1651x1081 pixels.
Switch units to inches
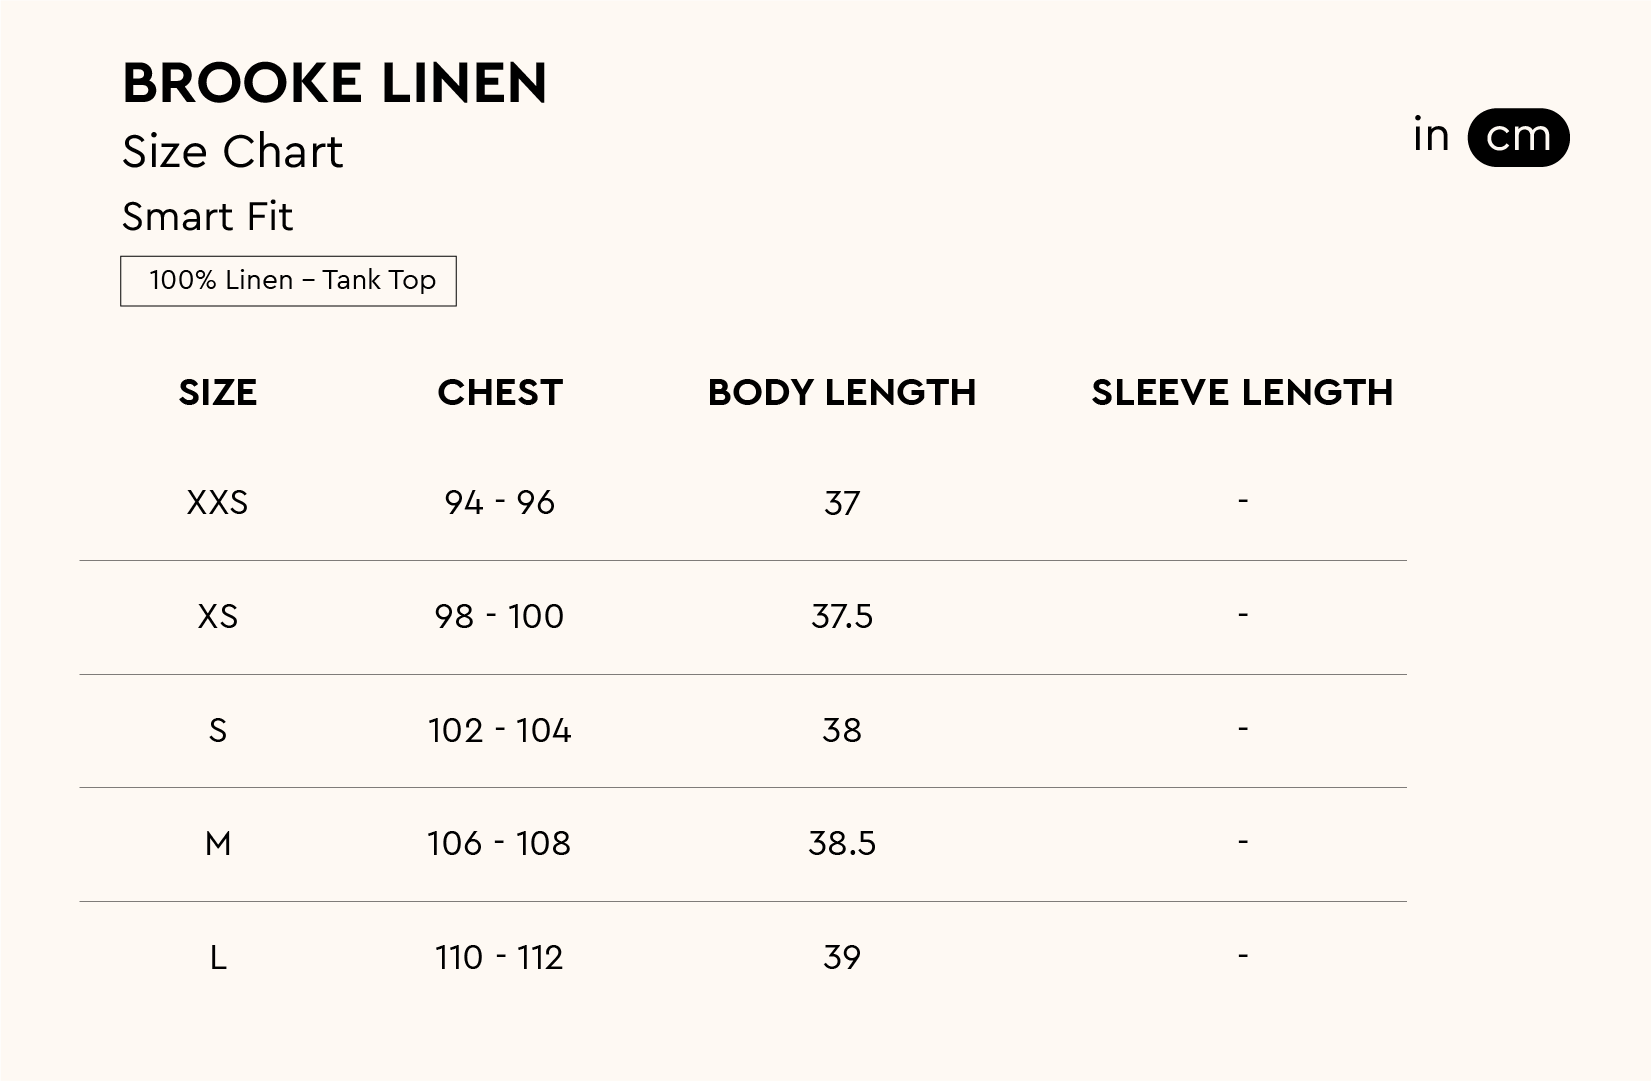[1431, 136]
